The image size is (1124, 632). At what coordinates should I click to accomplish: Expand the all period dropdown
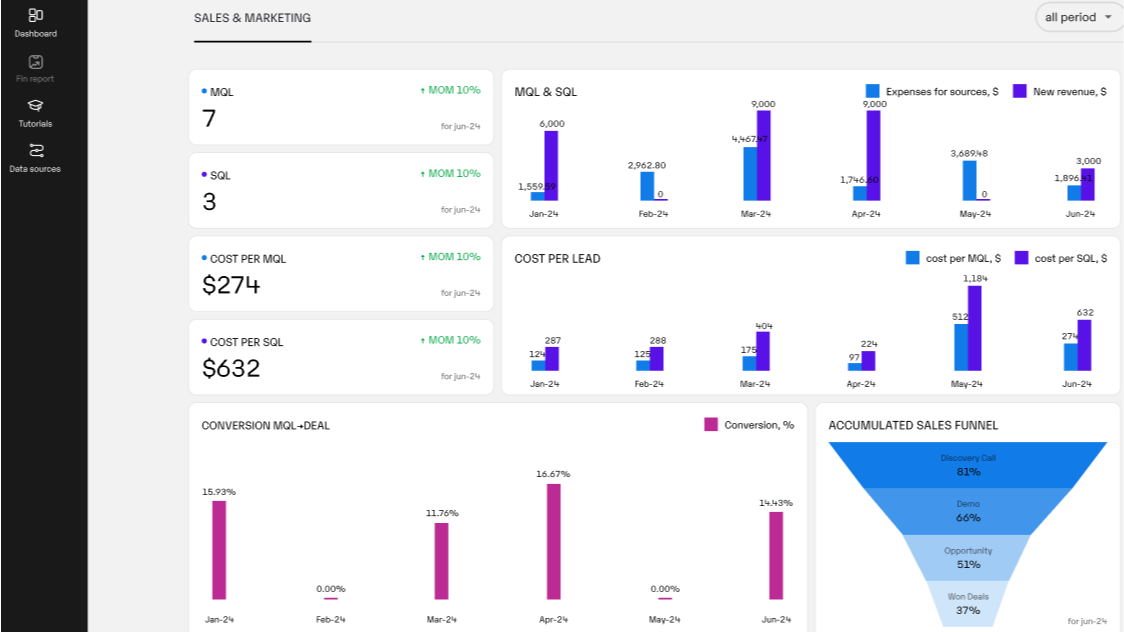(1078, 17)
